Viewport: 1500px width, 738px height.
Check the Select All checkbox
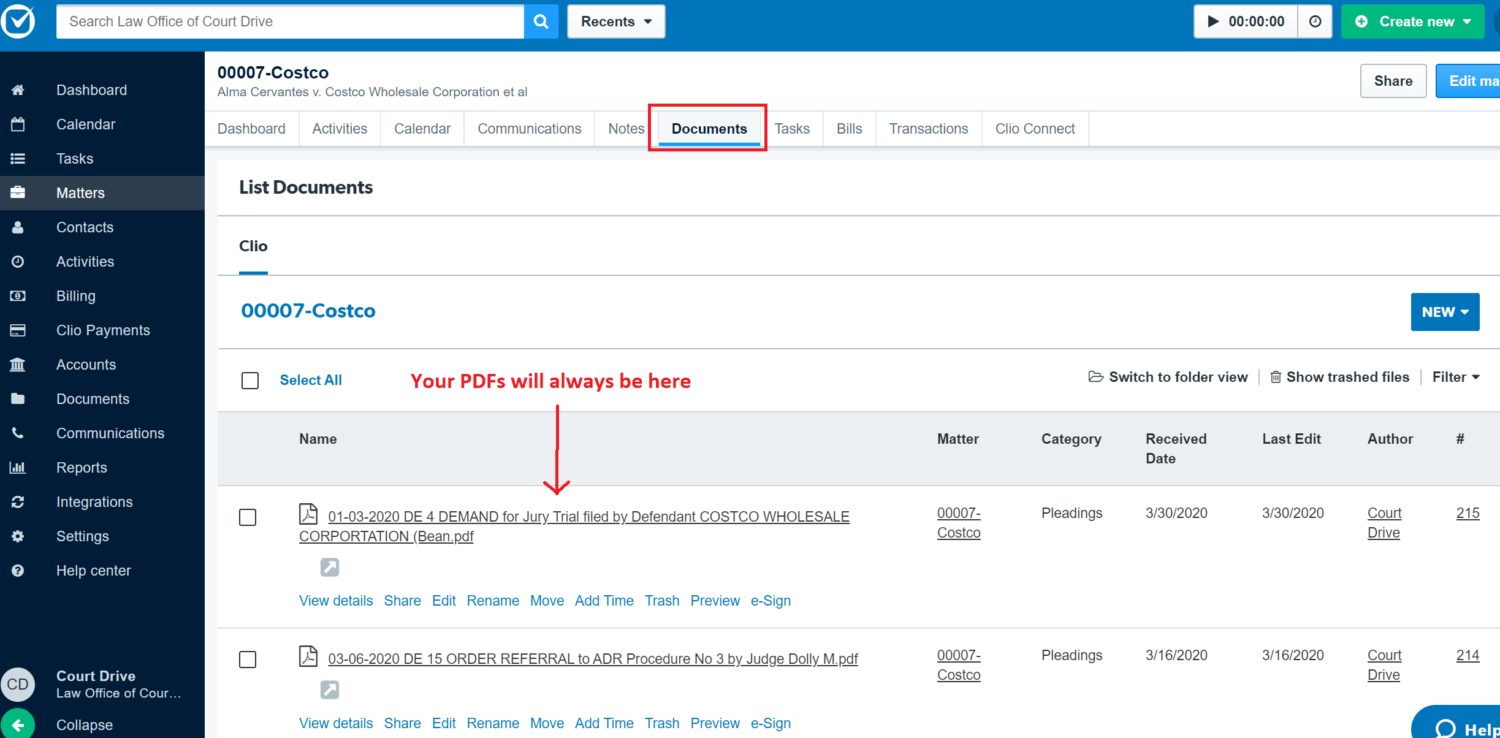pyautogui.click(x=249, y=380)
